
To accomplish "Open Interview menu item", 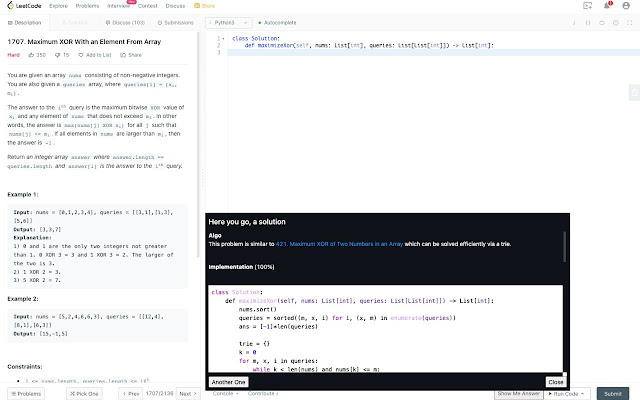I will tap(118, 6).
